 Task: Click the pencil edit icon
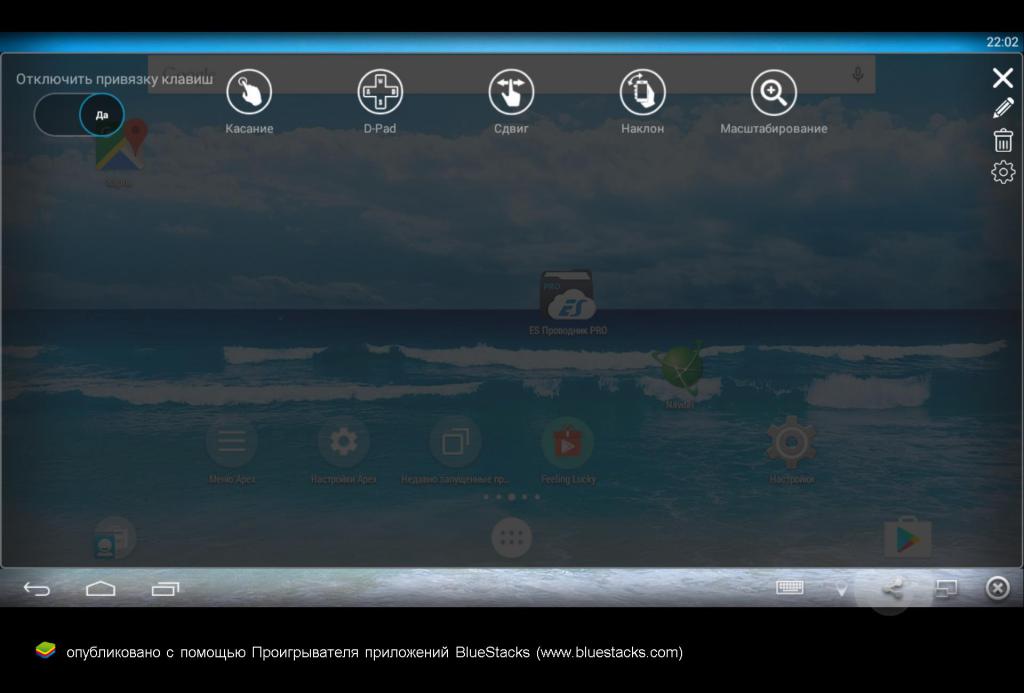pyautogui.click(x=1003, y=108)
